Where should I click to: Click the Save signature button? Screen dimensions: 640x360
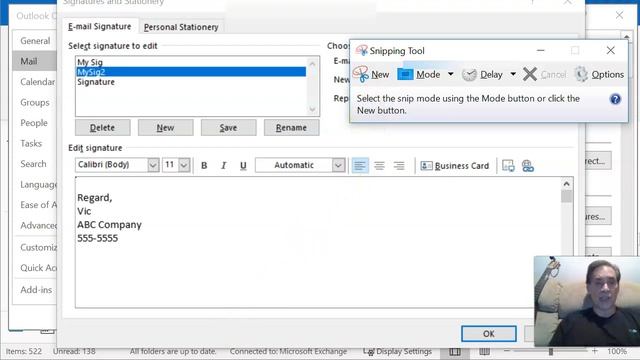pyautogui.click(x=228, y=128)
